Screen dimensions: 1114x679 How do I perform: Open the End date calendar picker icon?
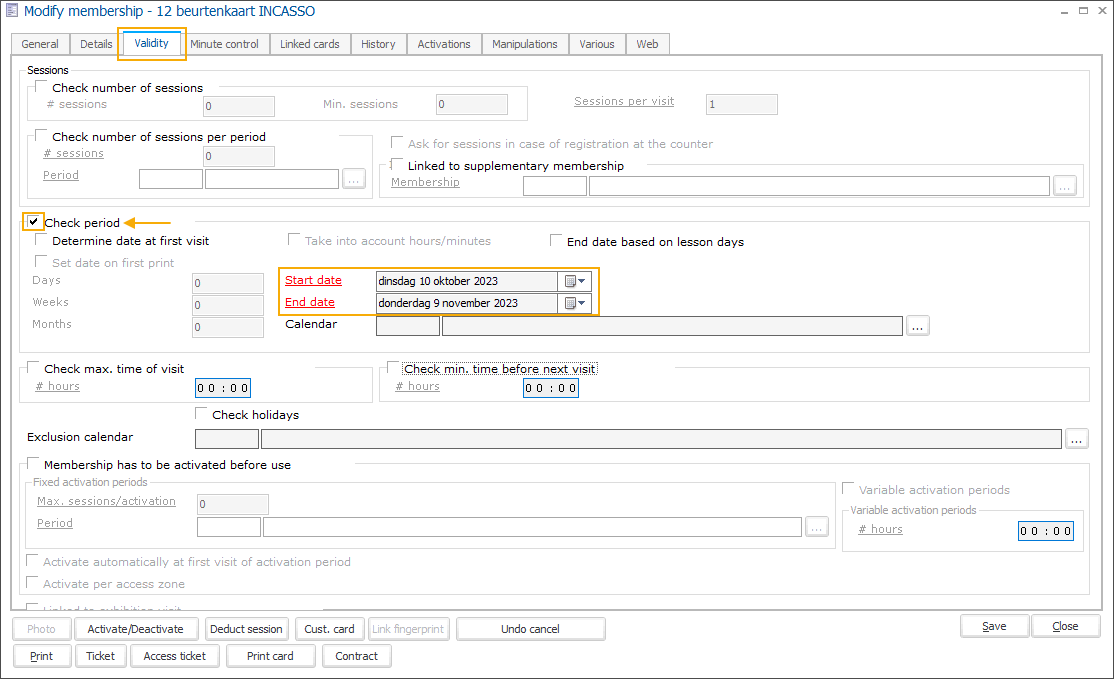(570, 303)
